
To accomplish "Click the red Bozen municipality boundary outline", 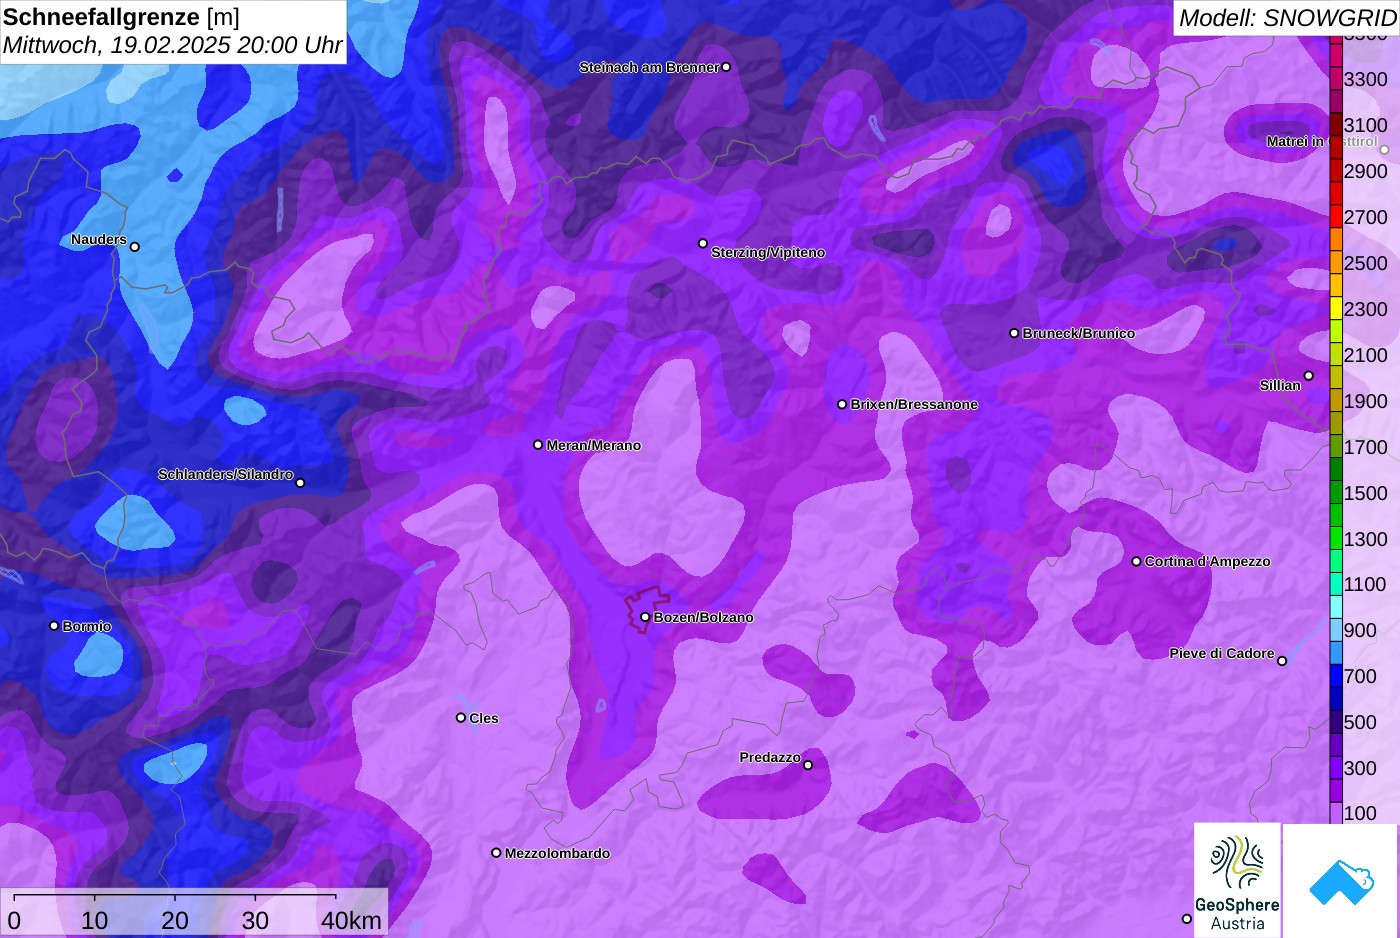I will [646, 609].
